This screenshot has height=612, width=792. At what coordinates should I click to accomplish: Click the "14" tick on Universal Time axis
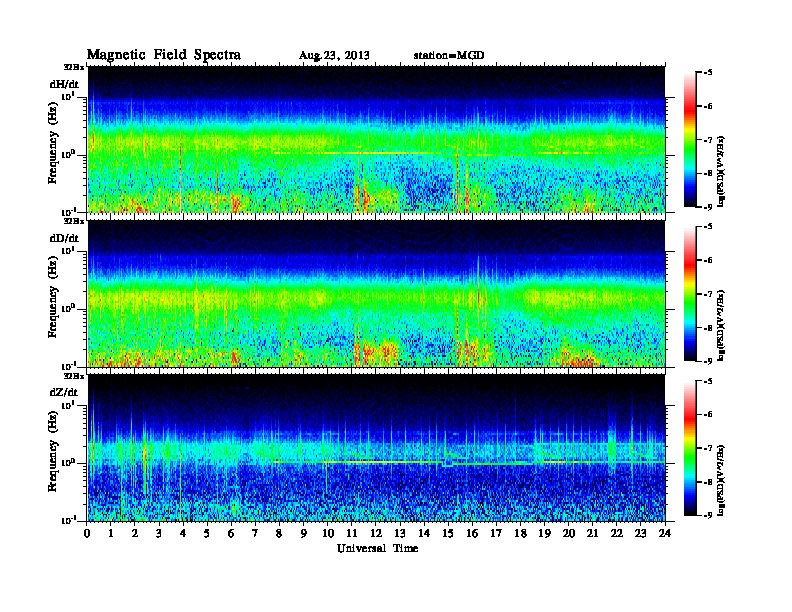424,534
